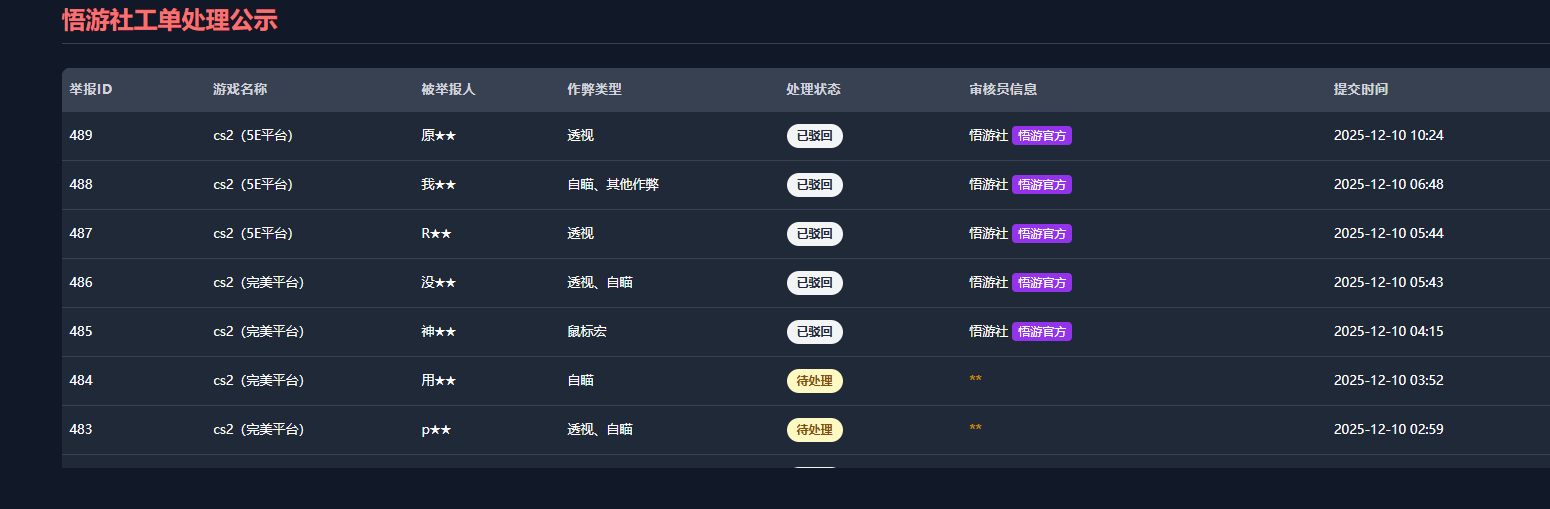Image resolution: width=1550 pixels, height=509 pixels.
Task: Open the 待处理 status of report 483
Action: [x=814, y=430]
